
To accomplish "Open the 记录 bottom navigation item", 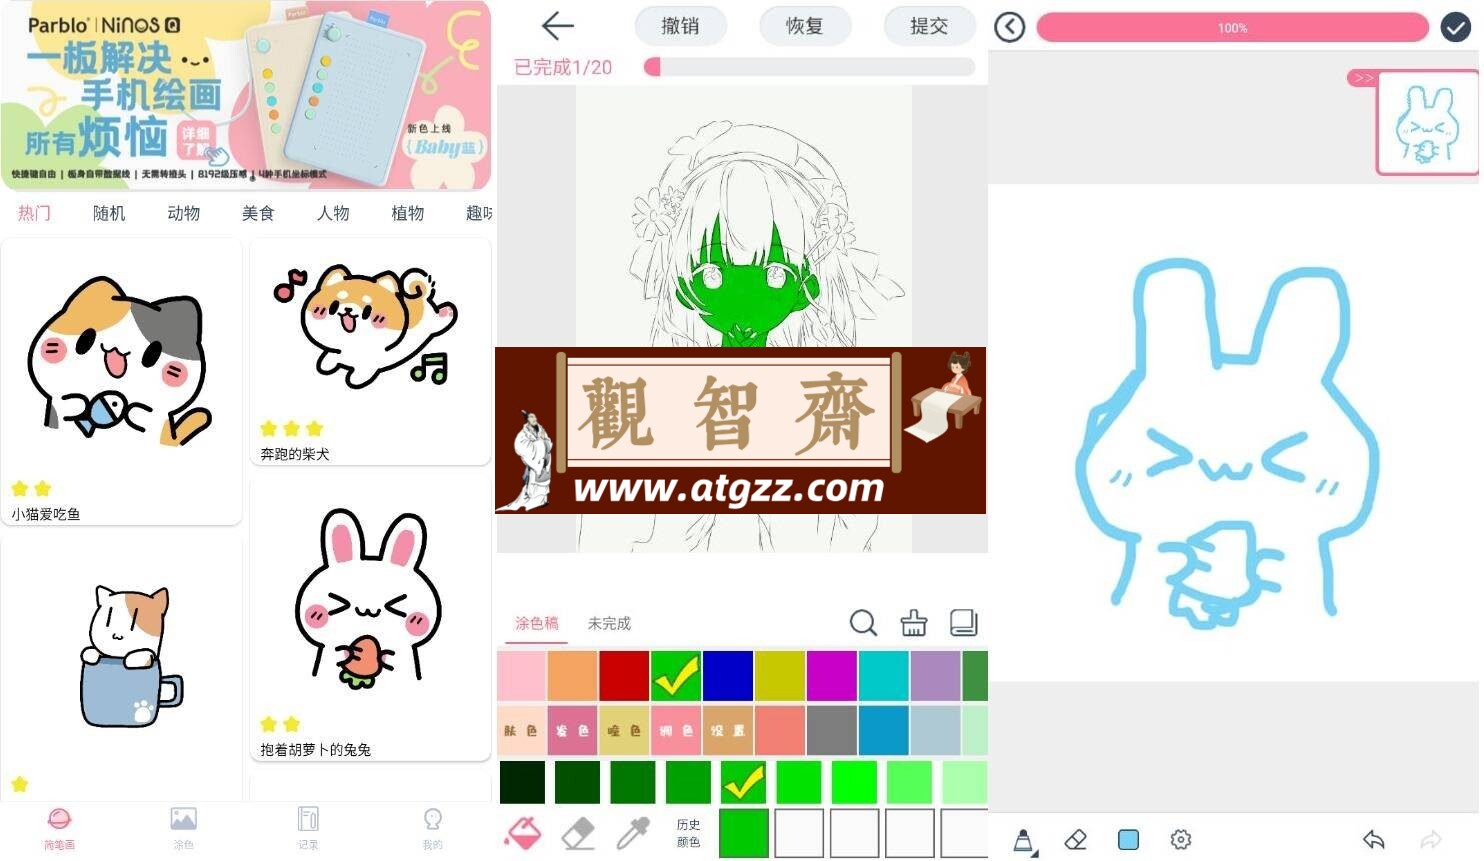I will [308, 829].
